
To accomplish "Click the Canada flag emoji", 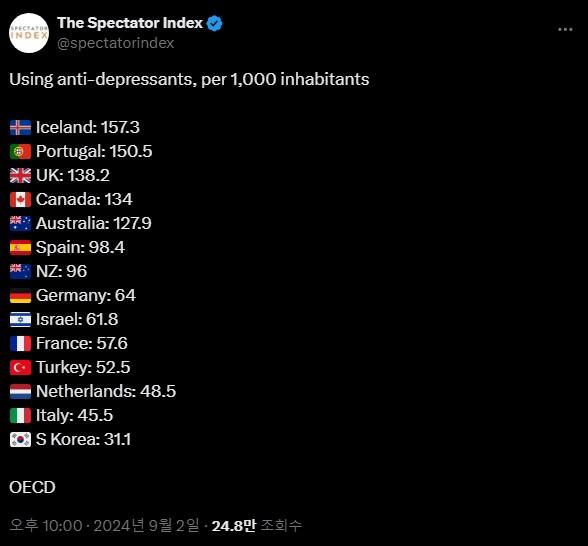I will coord(20,200).
